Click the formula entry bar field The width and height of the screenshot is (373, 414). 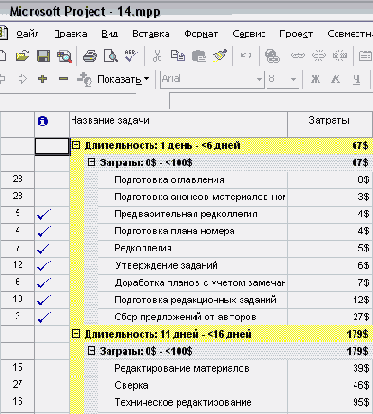point(271,101)
